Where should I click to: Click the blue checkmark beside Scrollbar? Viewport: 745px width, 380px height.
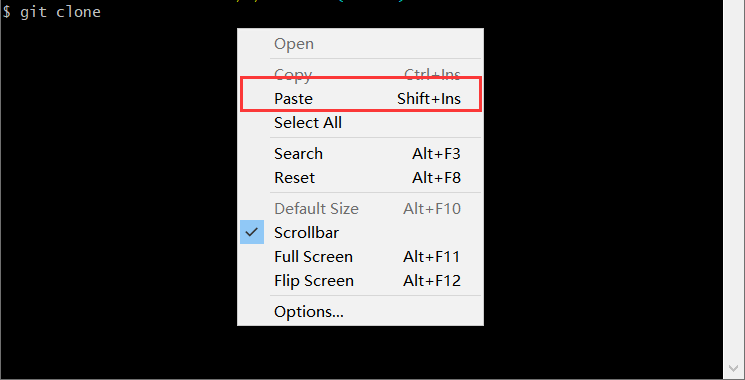(x=252, y=232)
